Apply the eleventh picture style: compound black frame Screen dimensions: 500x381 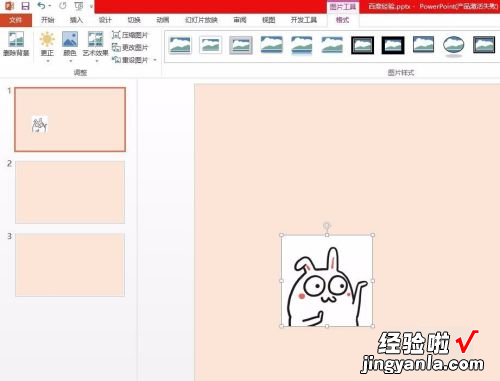tap(484, 45)
